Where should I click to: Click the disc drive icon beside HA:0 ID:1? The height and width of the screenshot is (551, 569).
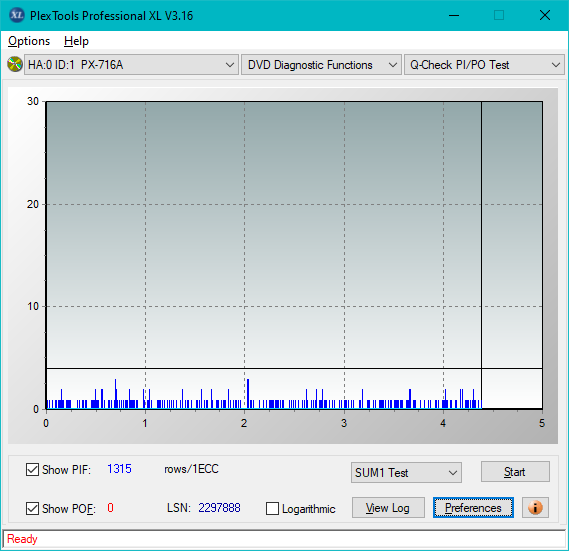click(x=15, y=65)
